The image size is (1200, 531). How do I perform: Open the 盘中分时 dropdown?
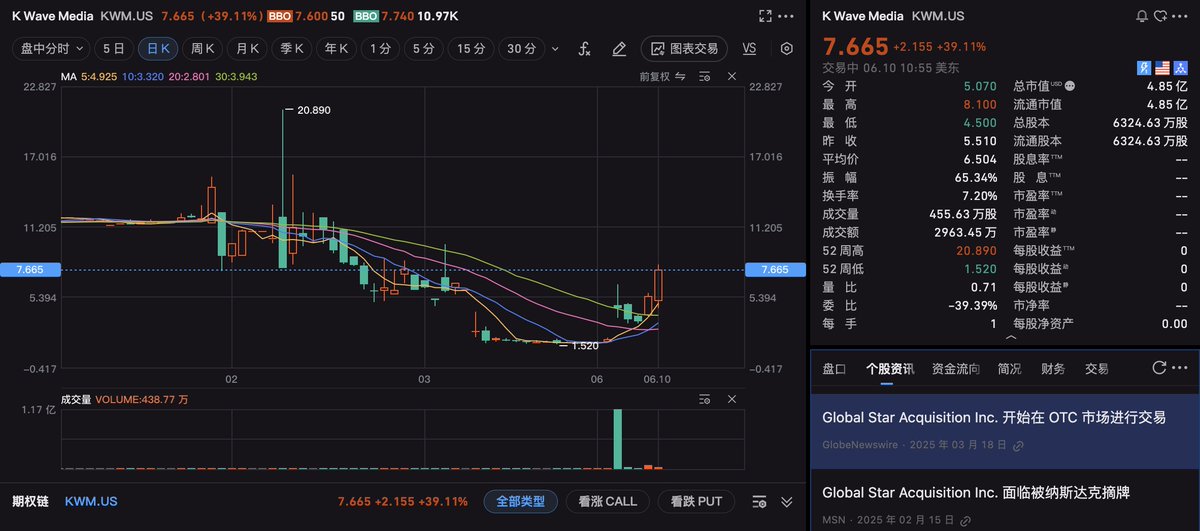(50, 48)
